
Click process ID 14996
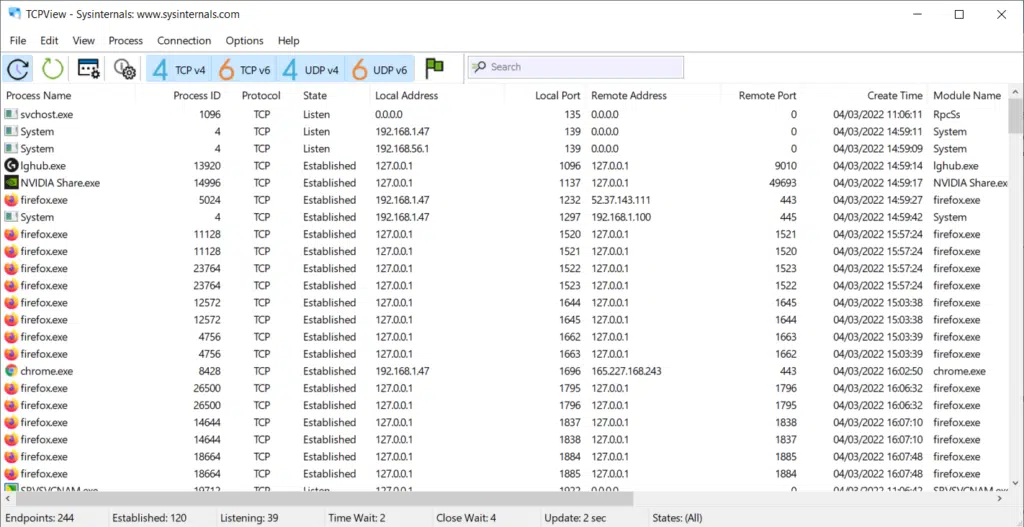click(207, 183)
